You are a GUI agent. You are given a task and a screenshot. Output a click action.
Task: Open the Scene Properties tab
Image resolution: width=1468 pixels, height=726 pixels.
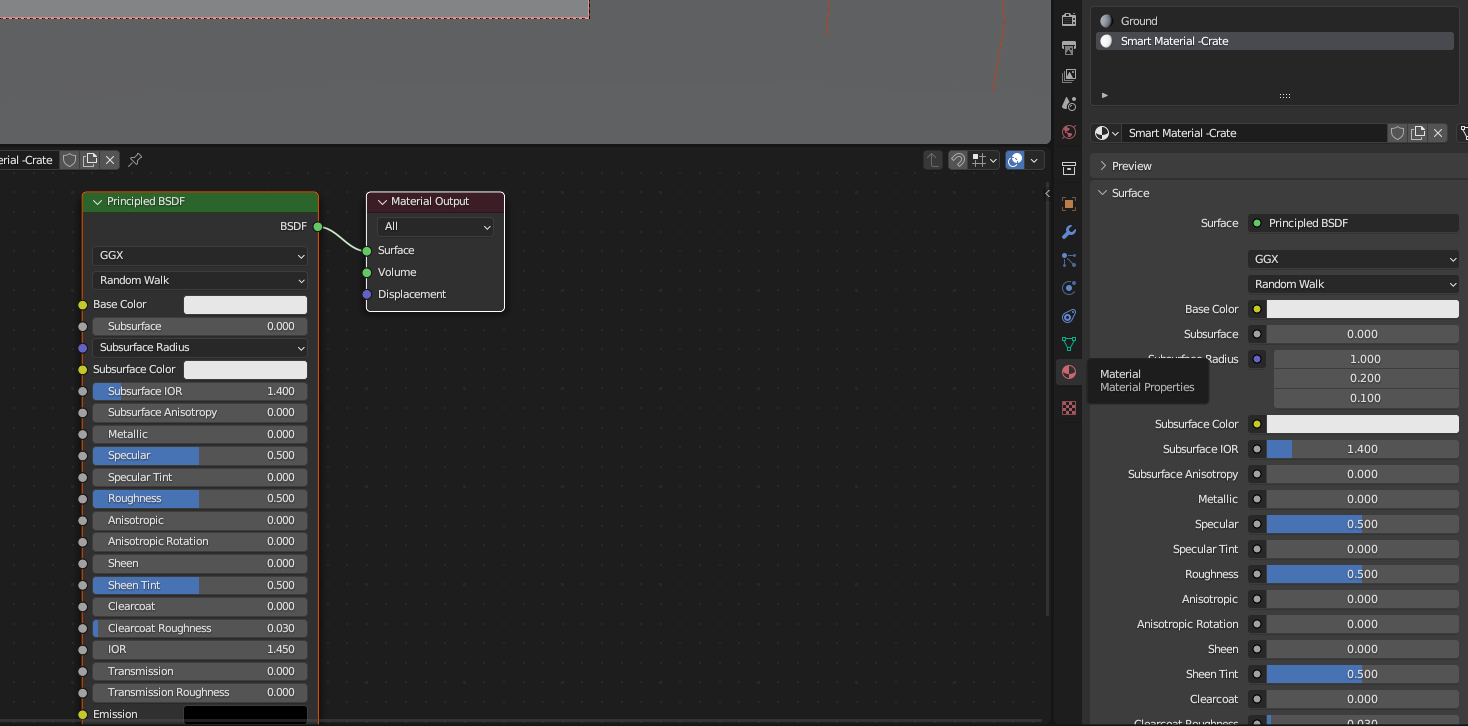point(1069,103)
